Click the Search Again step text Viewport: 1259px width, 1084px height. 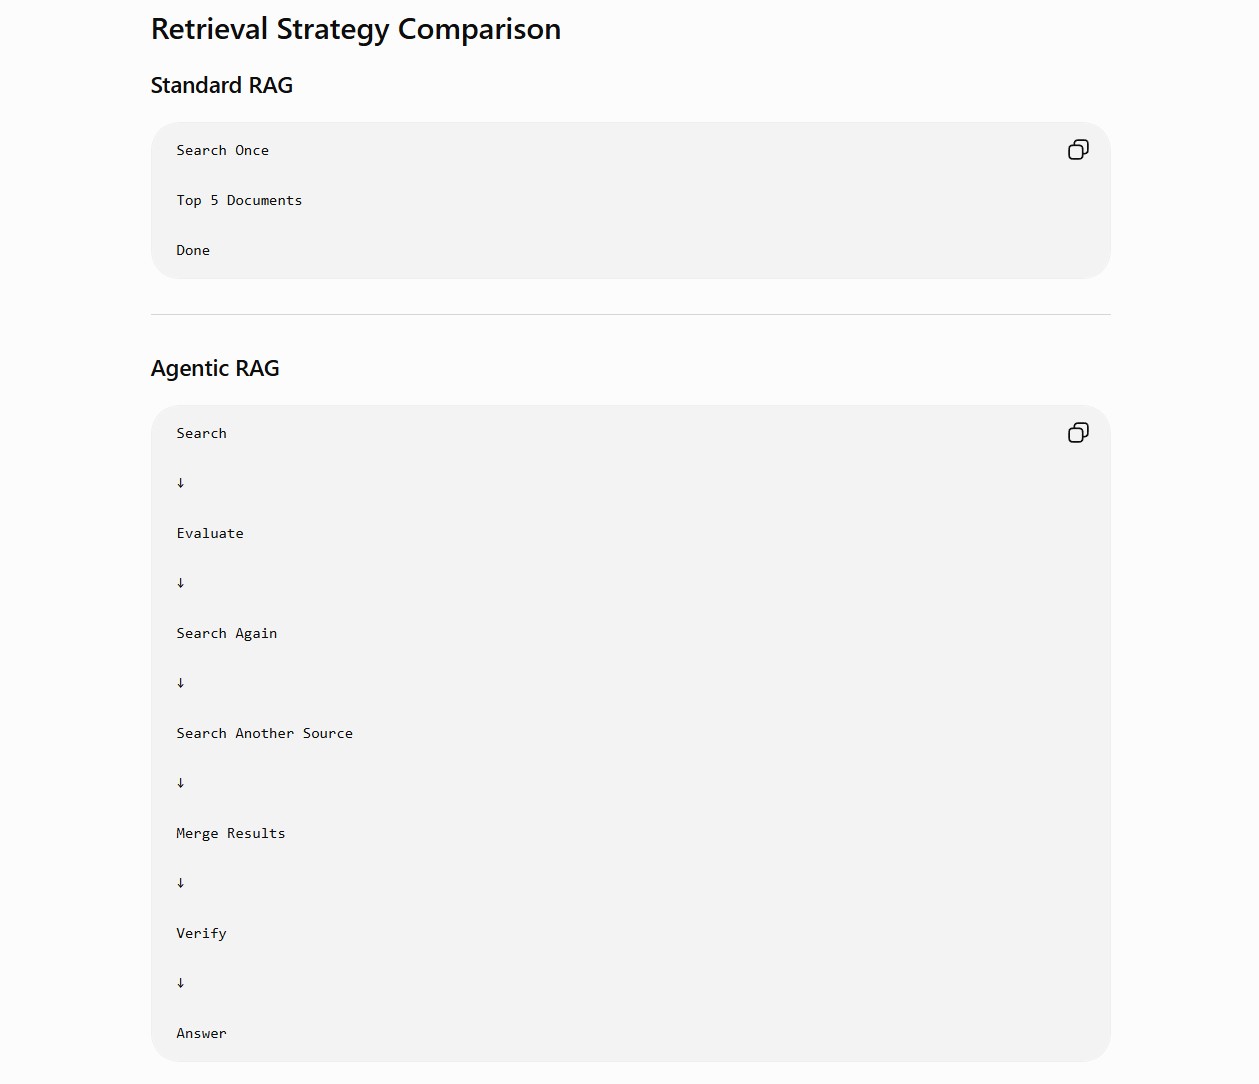pos(227,633)
